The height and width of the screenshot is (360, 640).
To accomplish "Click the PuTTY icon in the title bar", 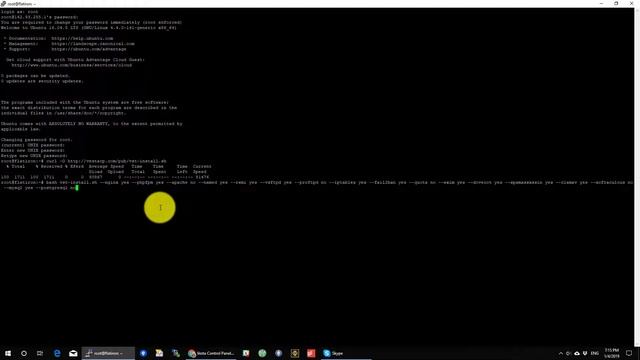I will click(3, 4).
